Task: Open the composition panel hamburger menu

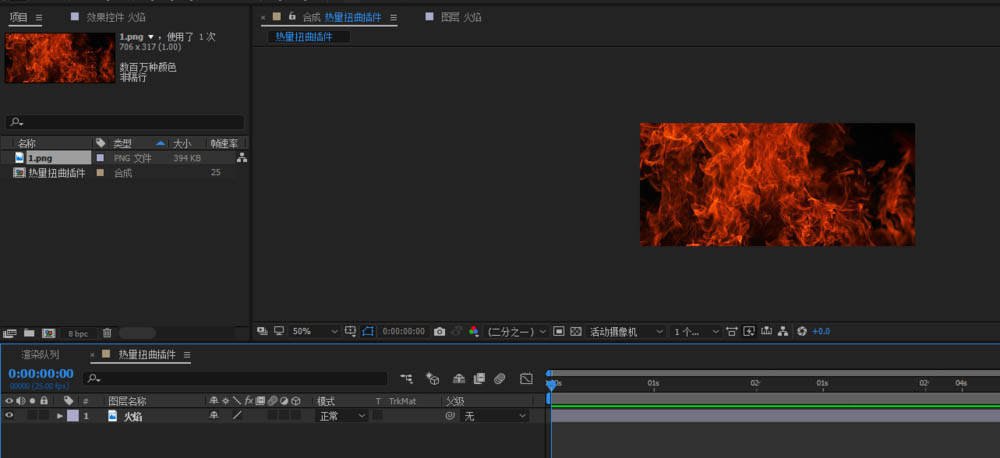Action: click(x=393, y=18)
